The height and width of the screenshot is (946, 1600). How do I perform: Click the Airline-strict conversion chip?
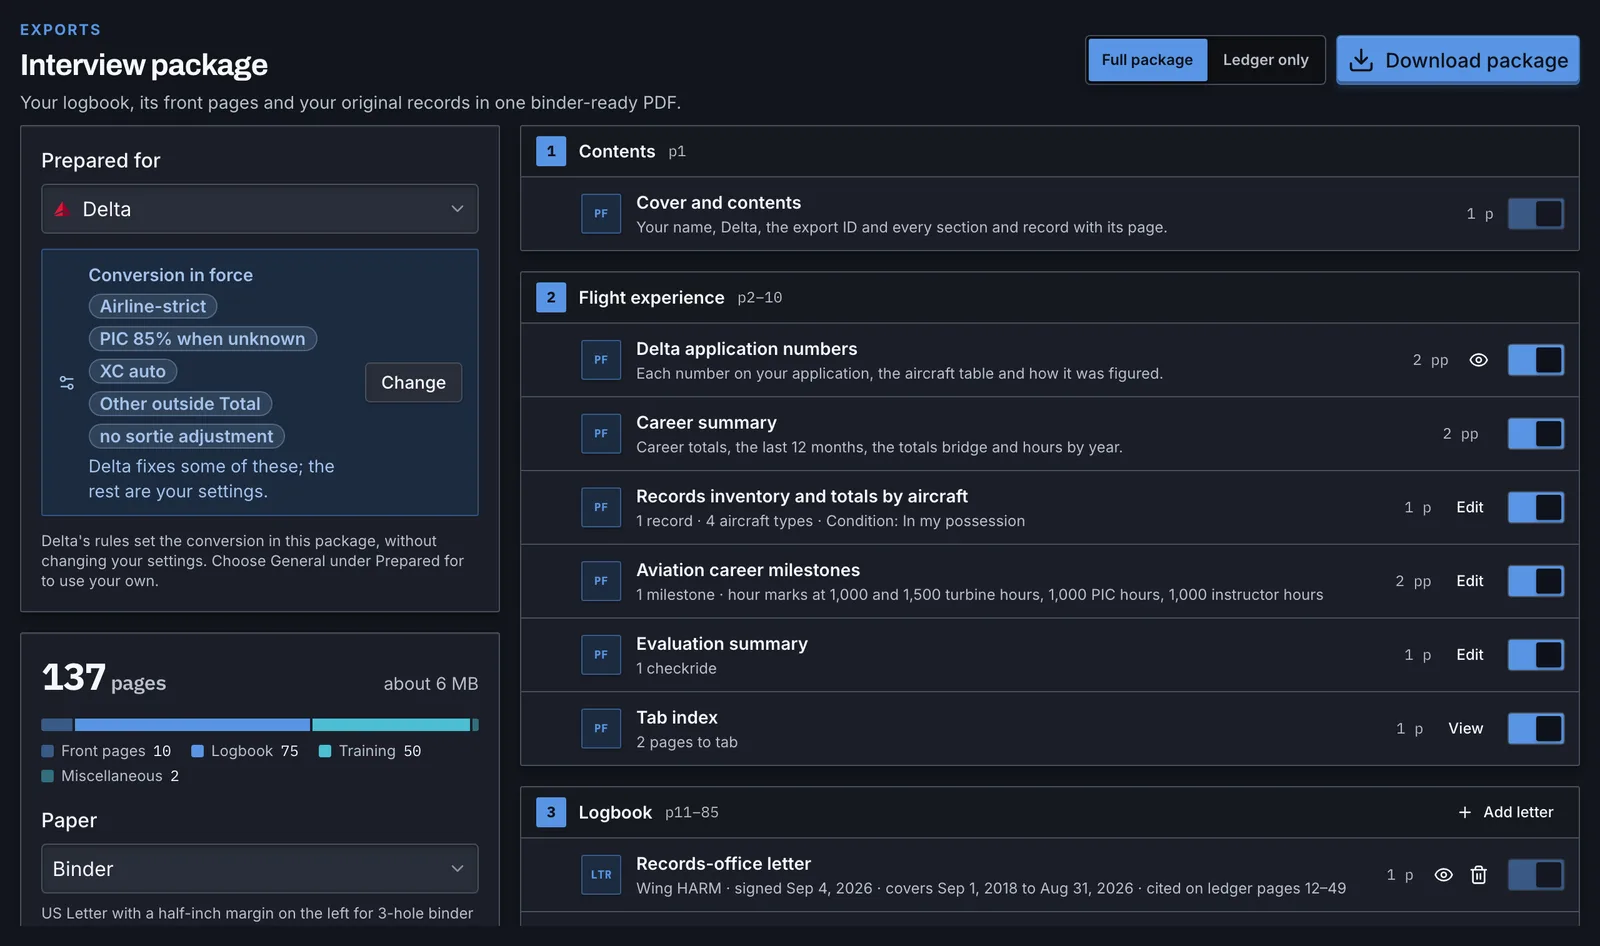coord(153,307)
